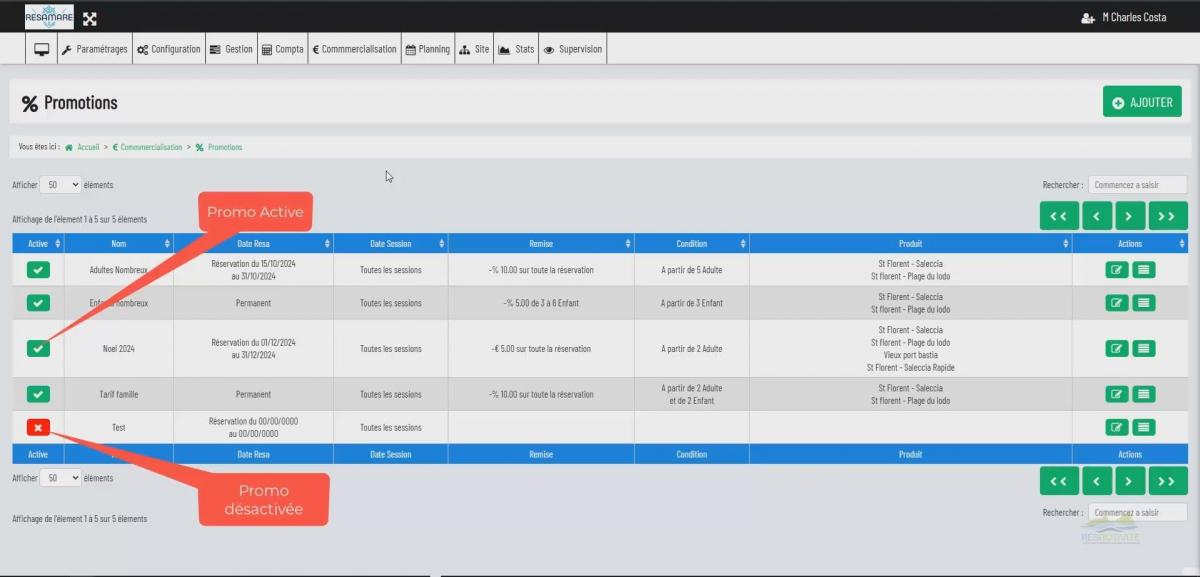Go to next page with bottom pagination
The image size is (1200, 577).
coord(1129,481)
